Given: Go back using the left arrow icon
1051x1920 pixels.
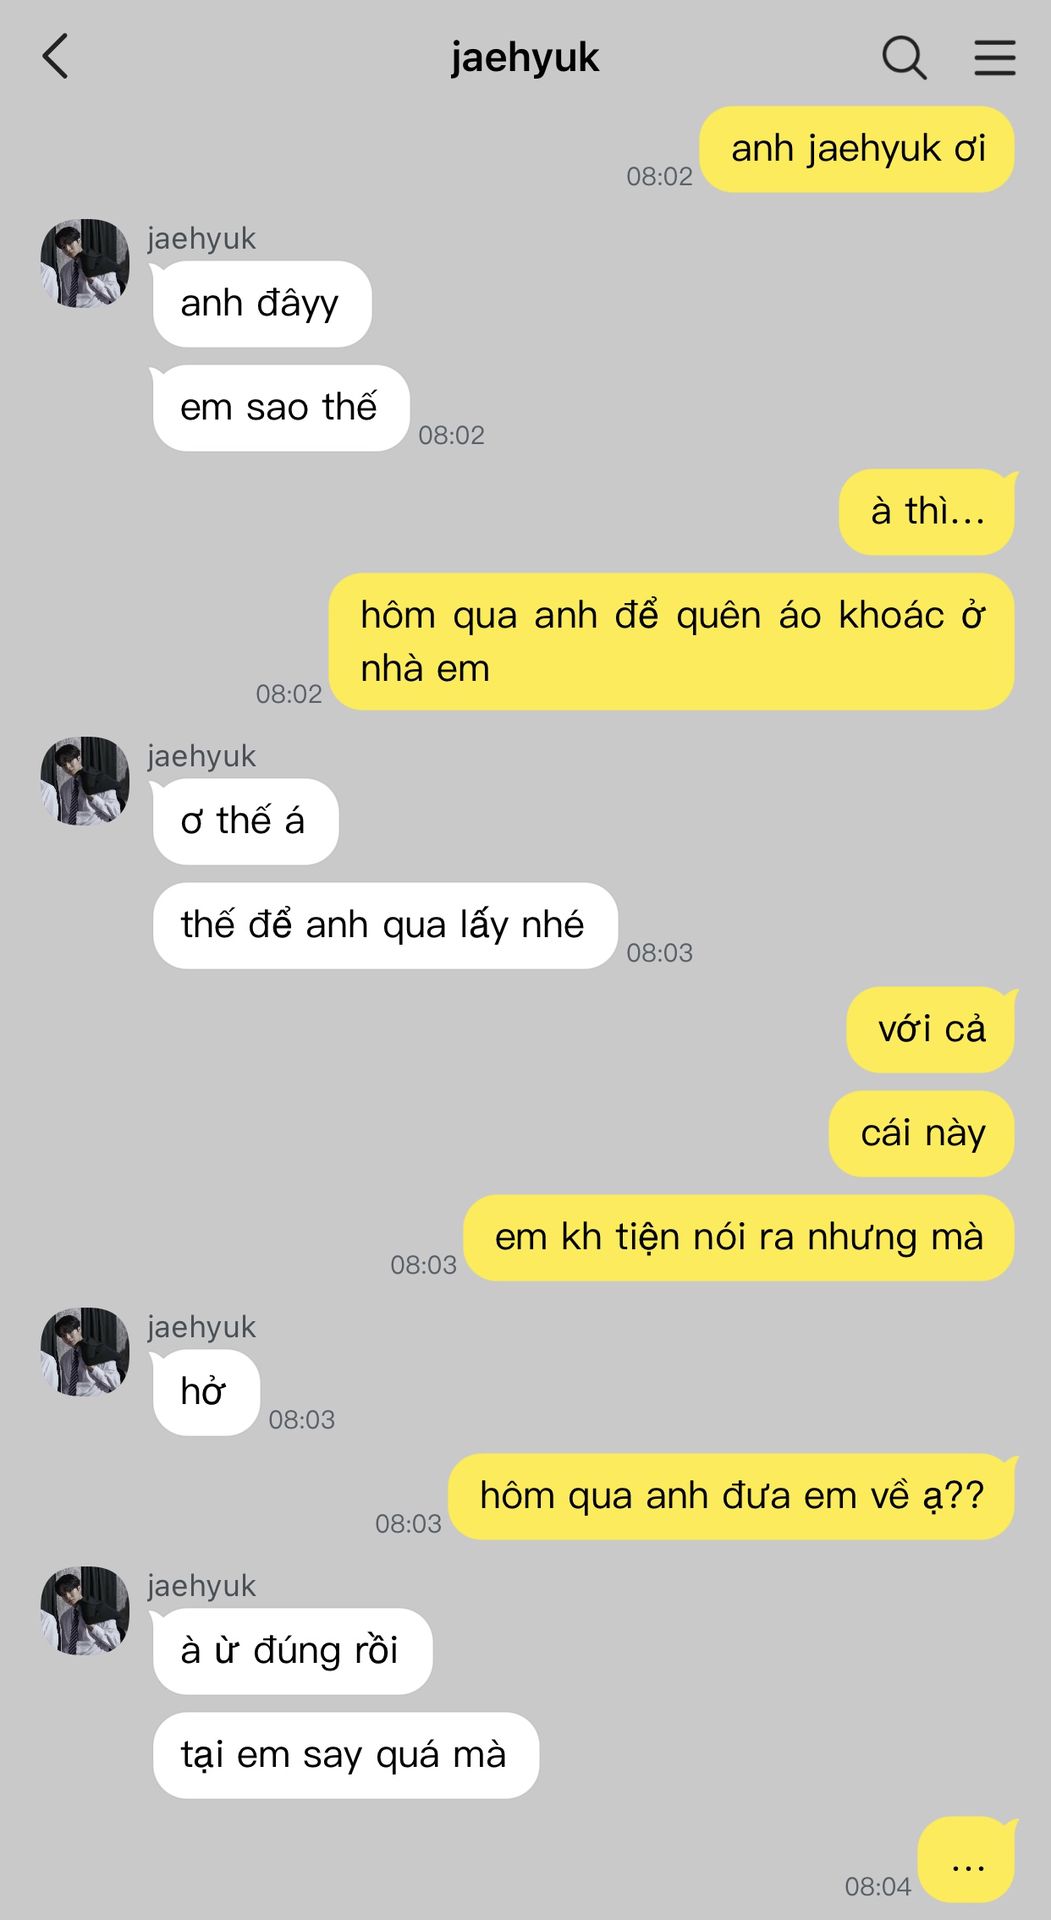Looking at the screenshot, I should (56, 56).
